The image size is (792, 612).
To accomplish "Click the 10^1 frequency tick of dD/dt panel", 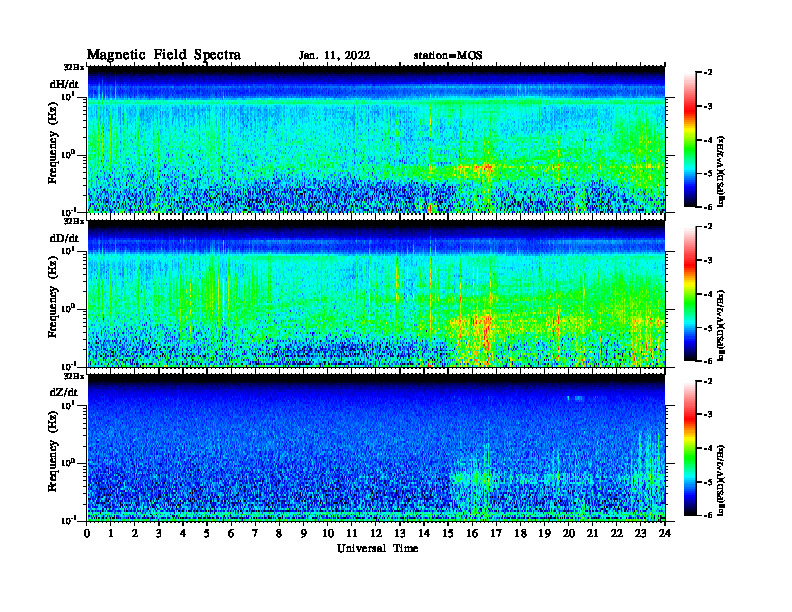I will 68,250.
